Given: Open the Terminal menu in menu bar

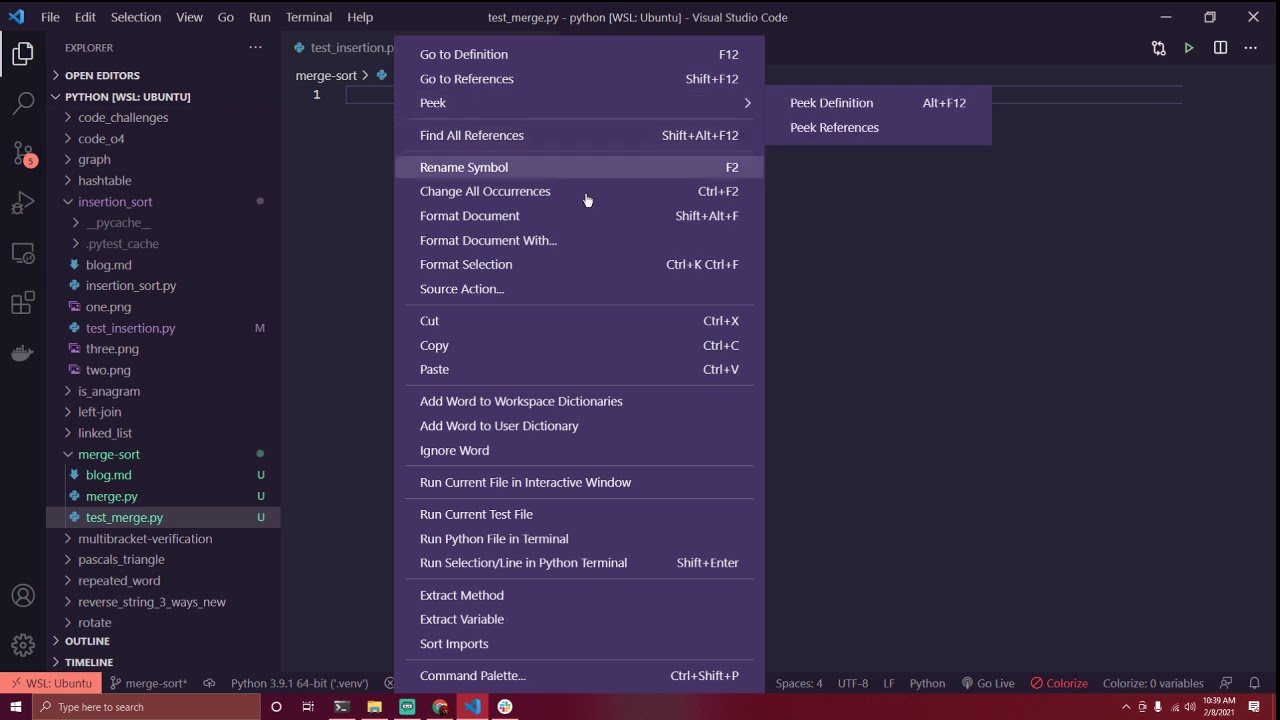Looking at the screenshot, I should (x=308, y=17).
